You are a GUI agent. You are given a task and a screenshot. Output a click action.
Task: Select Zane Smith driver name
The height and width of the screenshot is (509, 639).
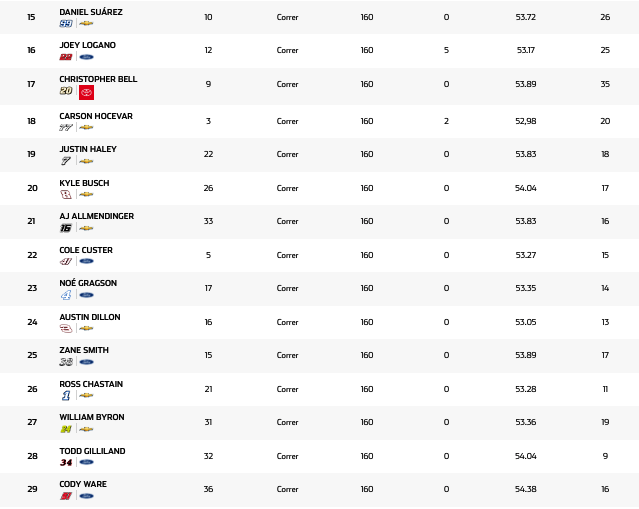pos(84,350)
